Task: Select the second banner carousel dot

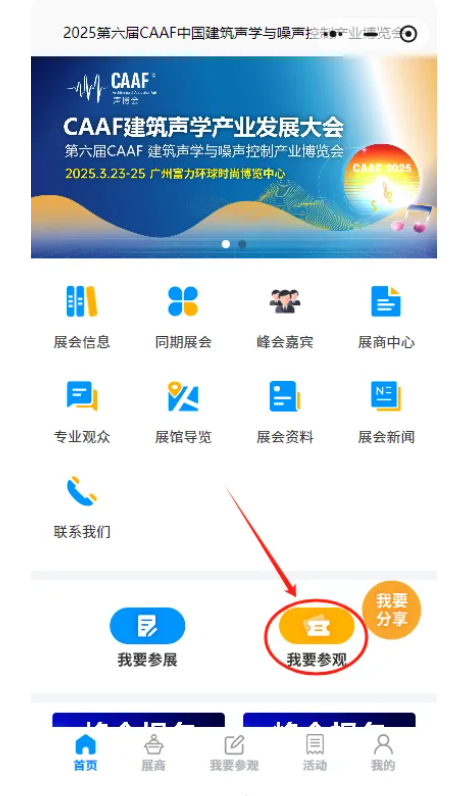Action: pos(242,244)
